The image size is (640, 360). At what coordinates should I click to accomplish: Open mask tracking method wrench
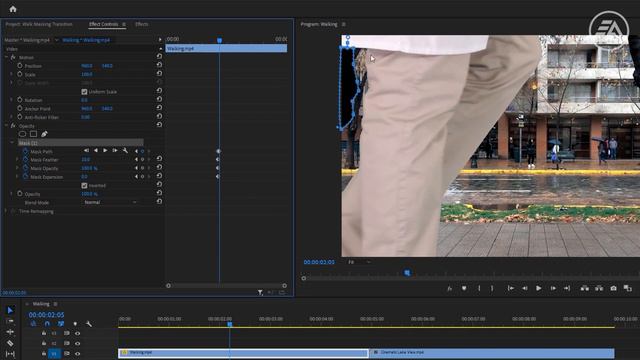125,151
